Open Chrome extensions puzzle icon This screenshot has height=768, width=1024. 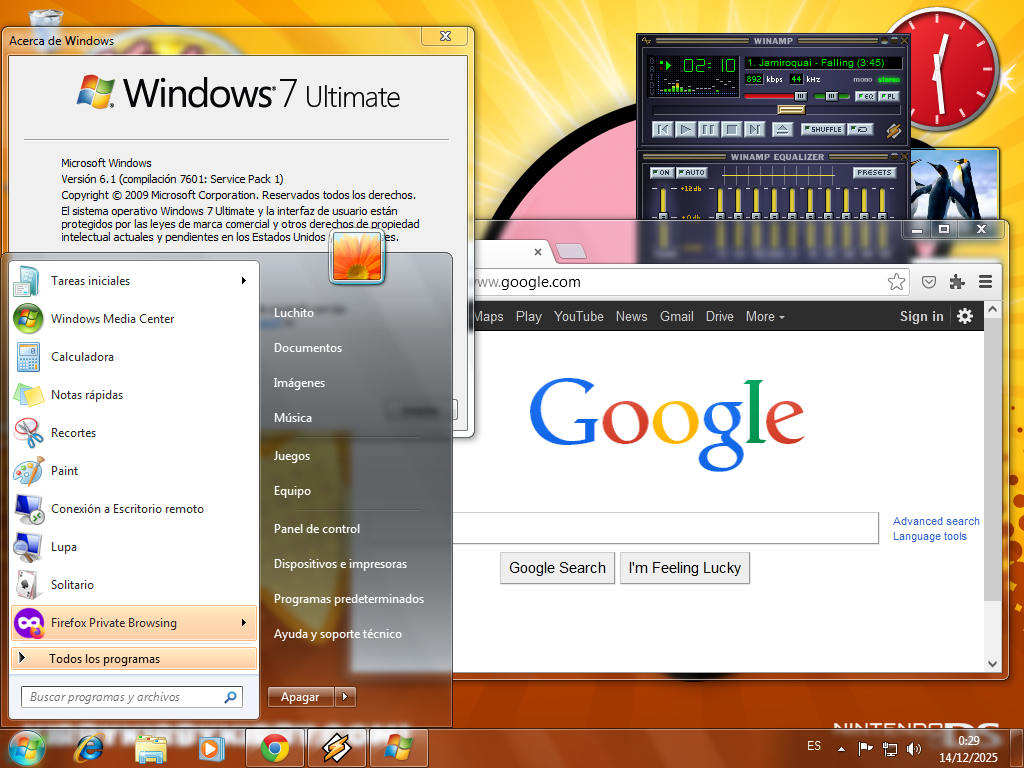(957, 282)
